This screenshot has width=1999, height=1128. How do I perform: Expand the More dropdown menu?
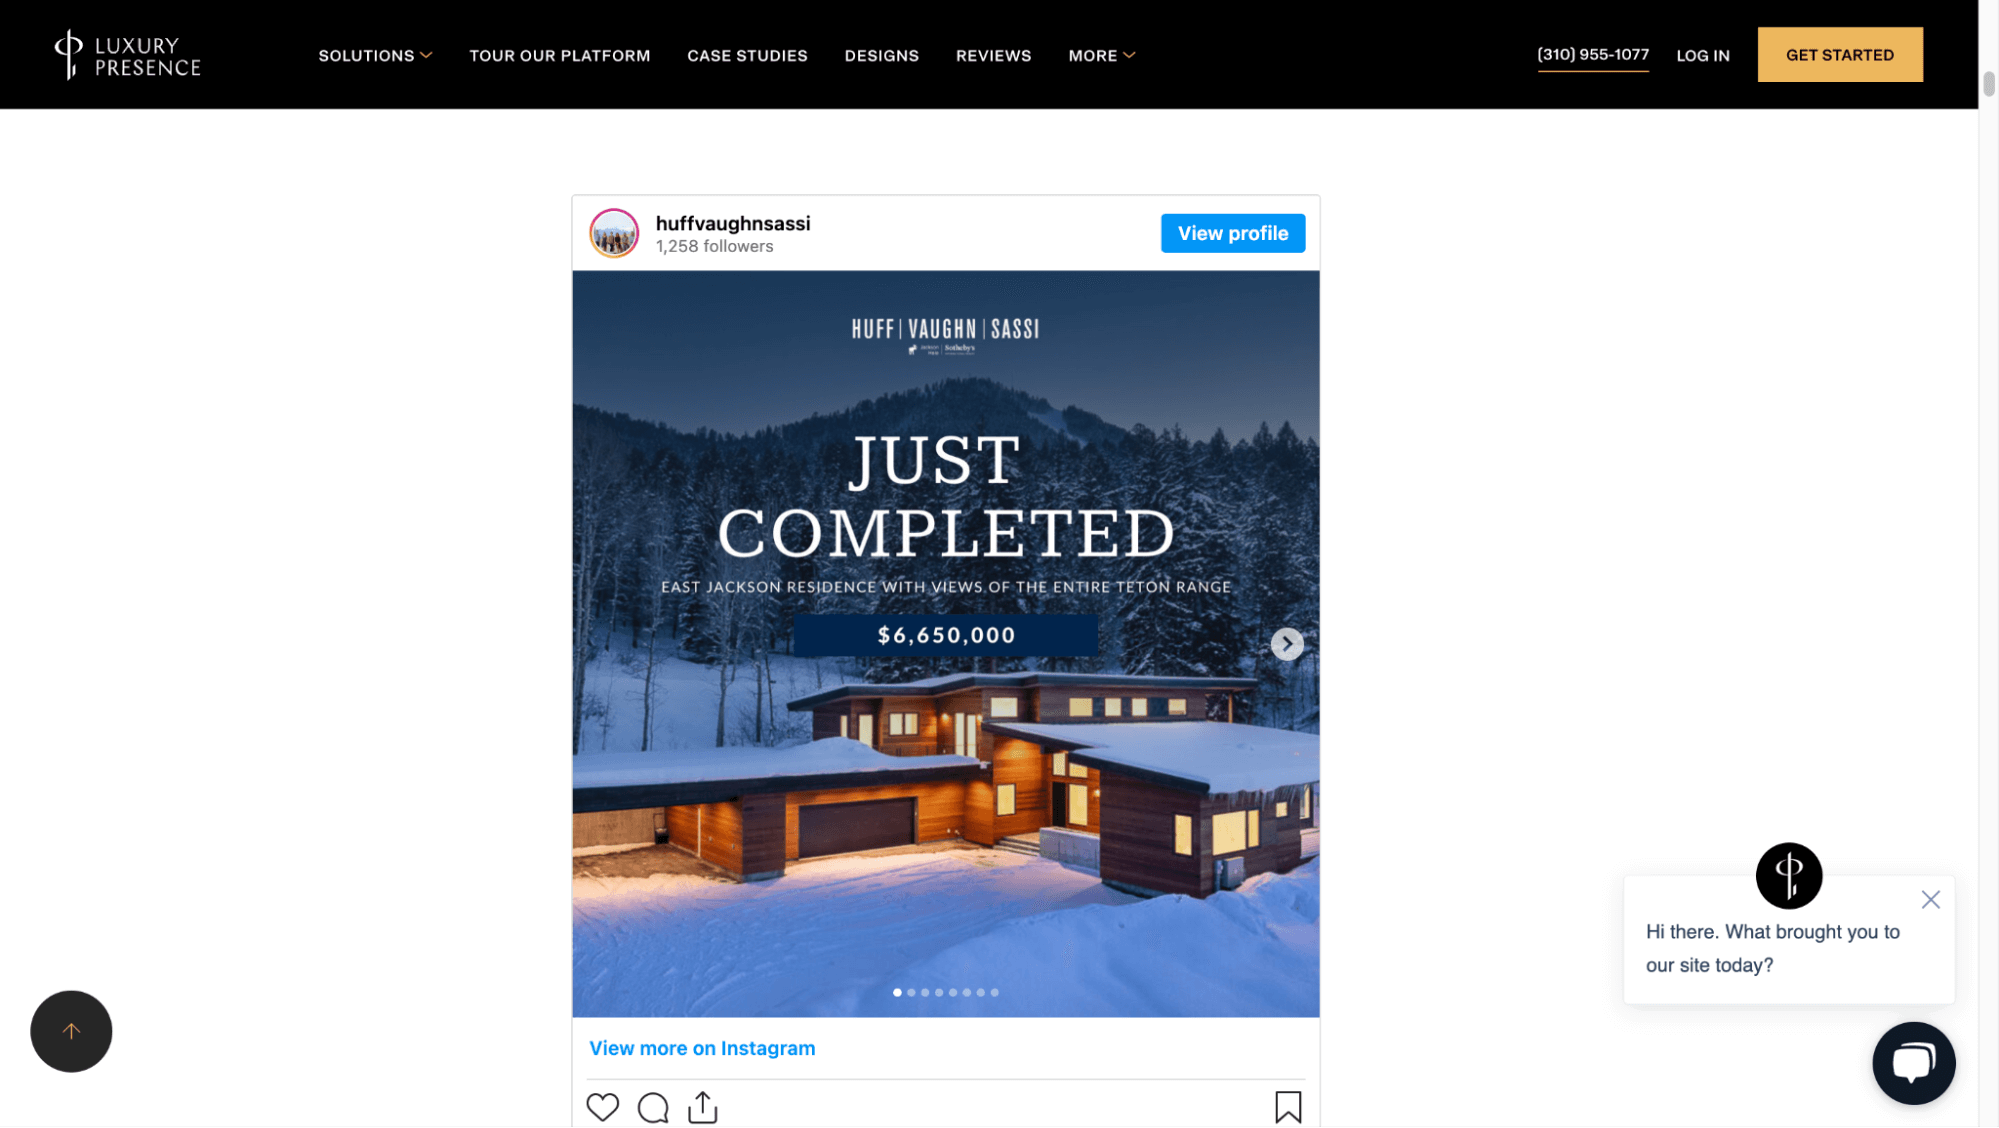tap(1101, 56)
